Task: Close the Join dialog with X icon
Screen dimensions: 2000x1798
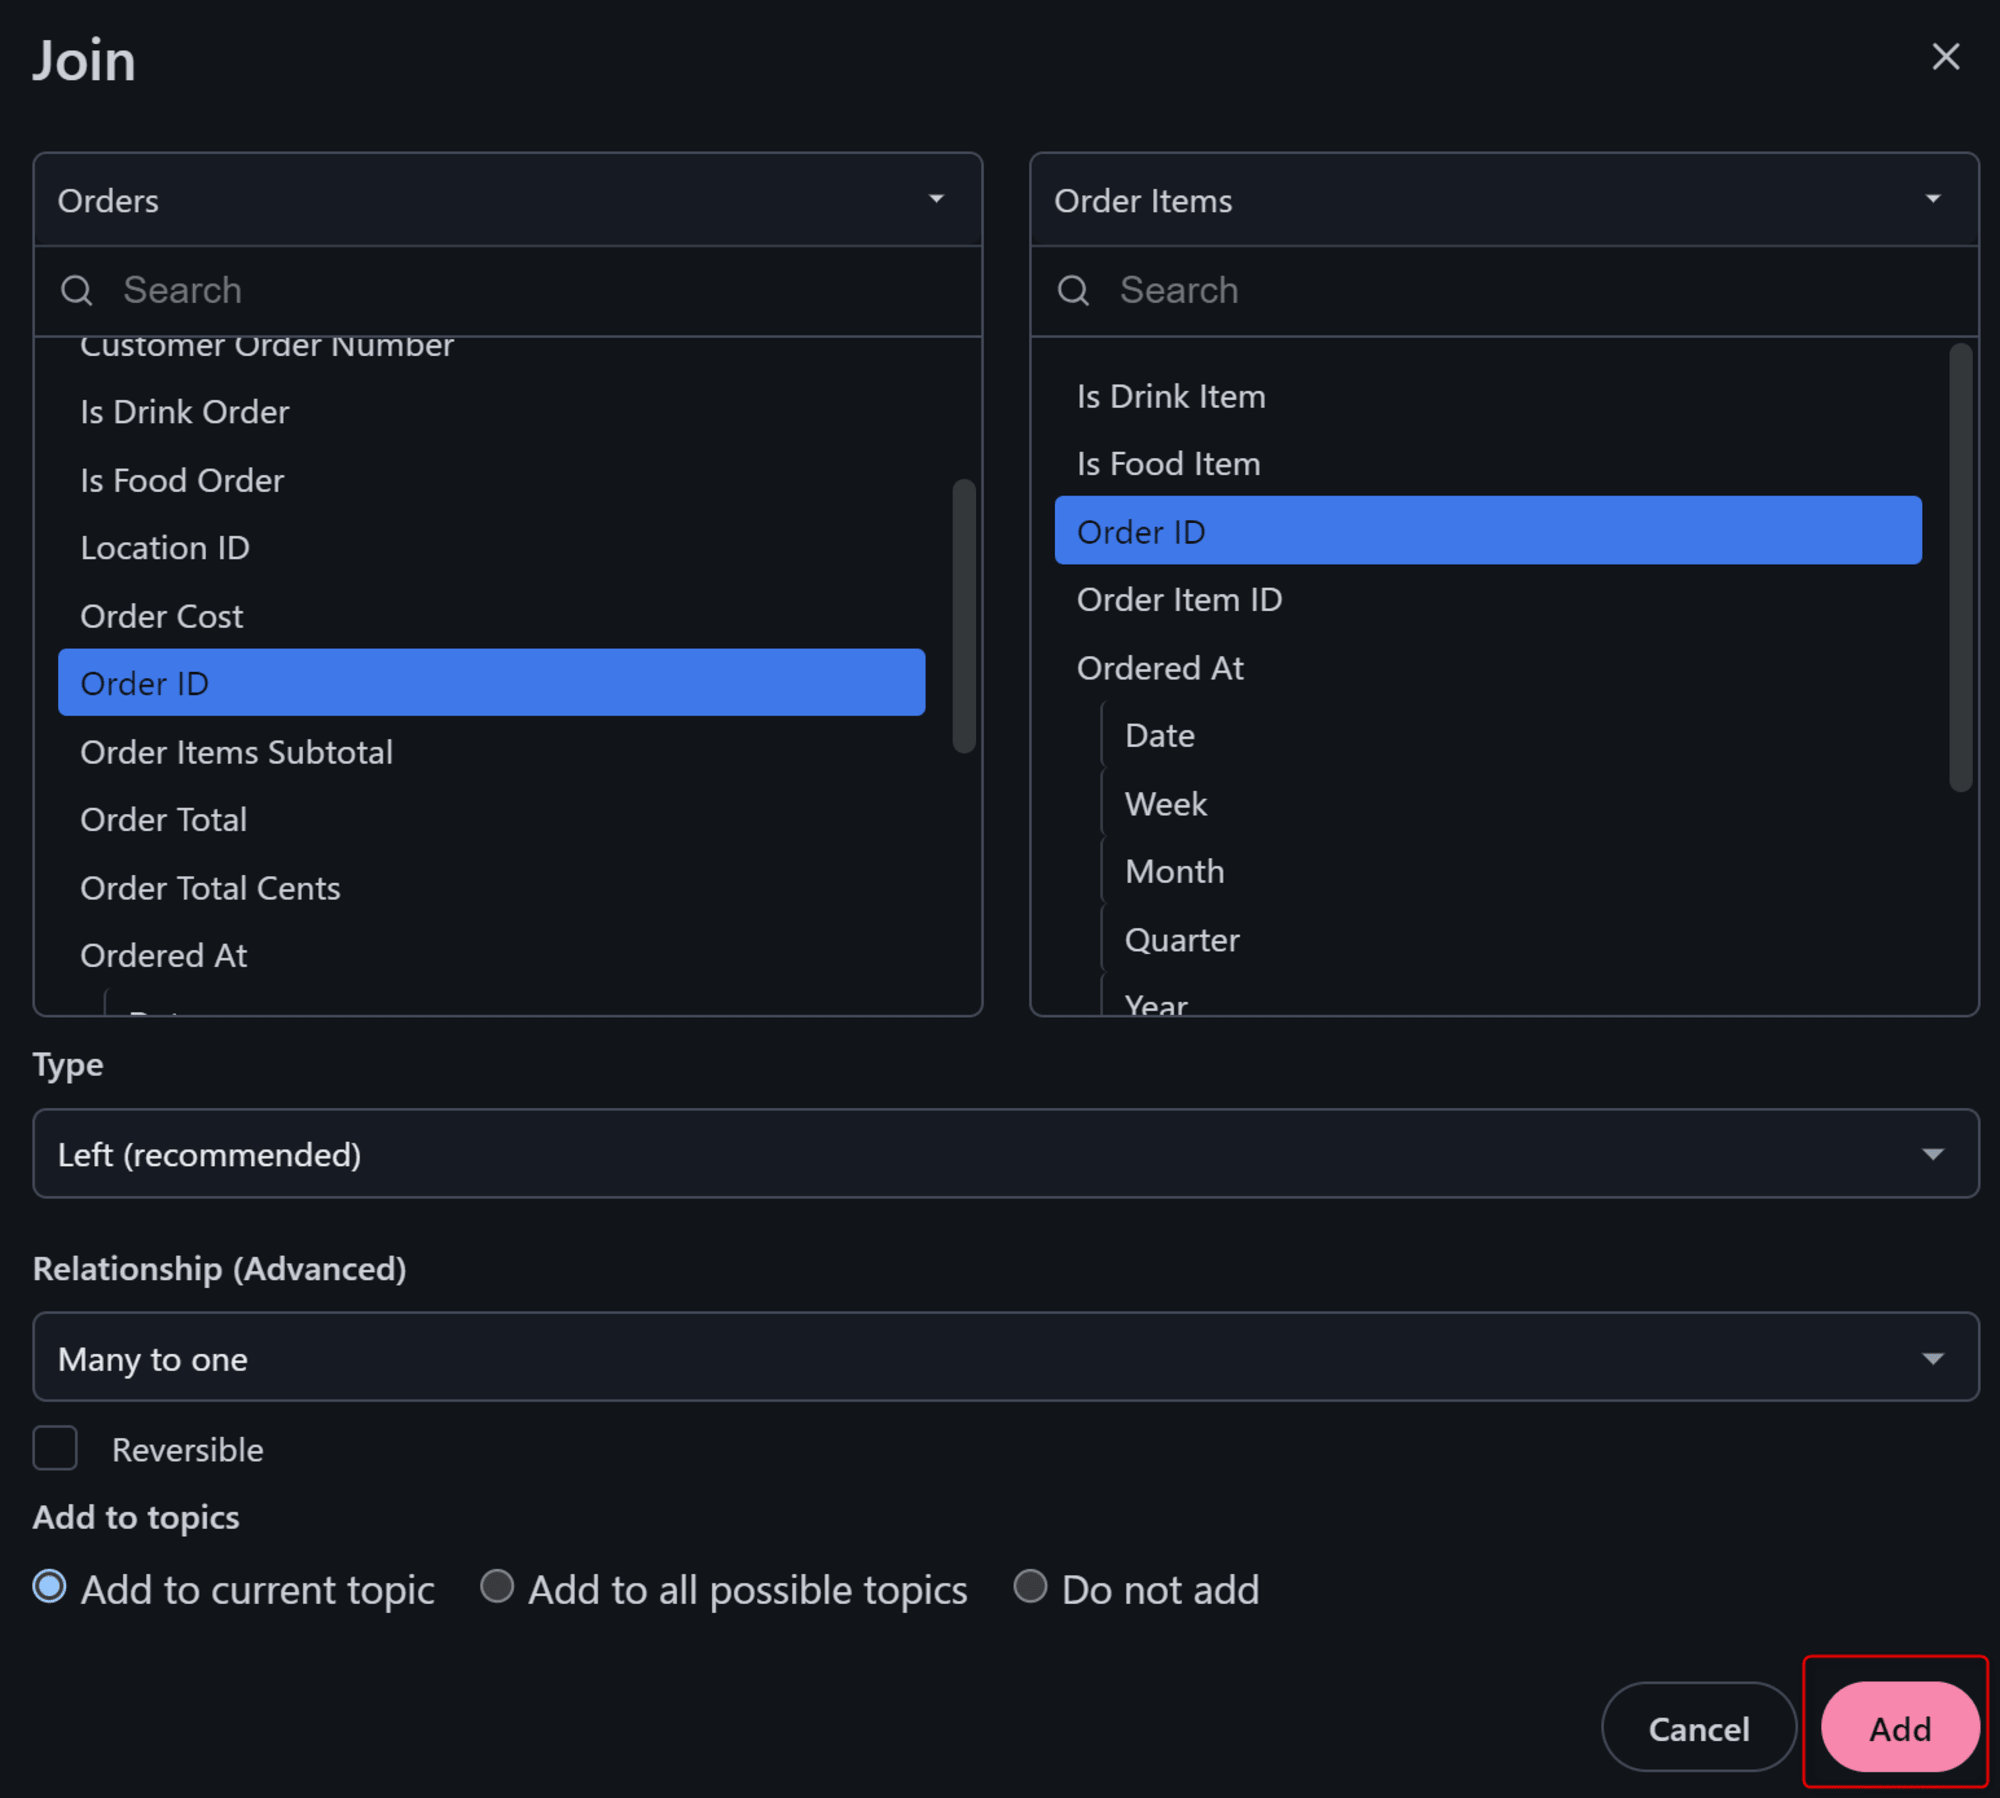Action: [1944, 57]
